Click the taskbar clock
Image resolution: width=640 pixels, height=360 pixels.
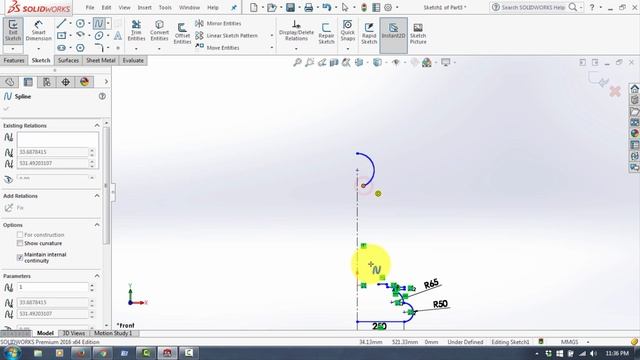click(617, 353)
